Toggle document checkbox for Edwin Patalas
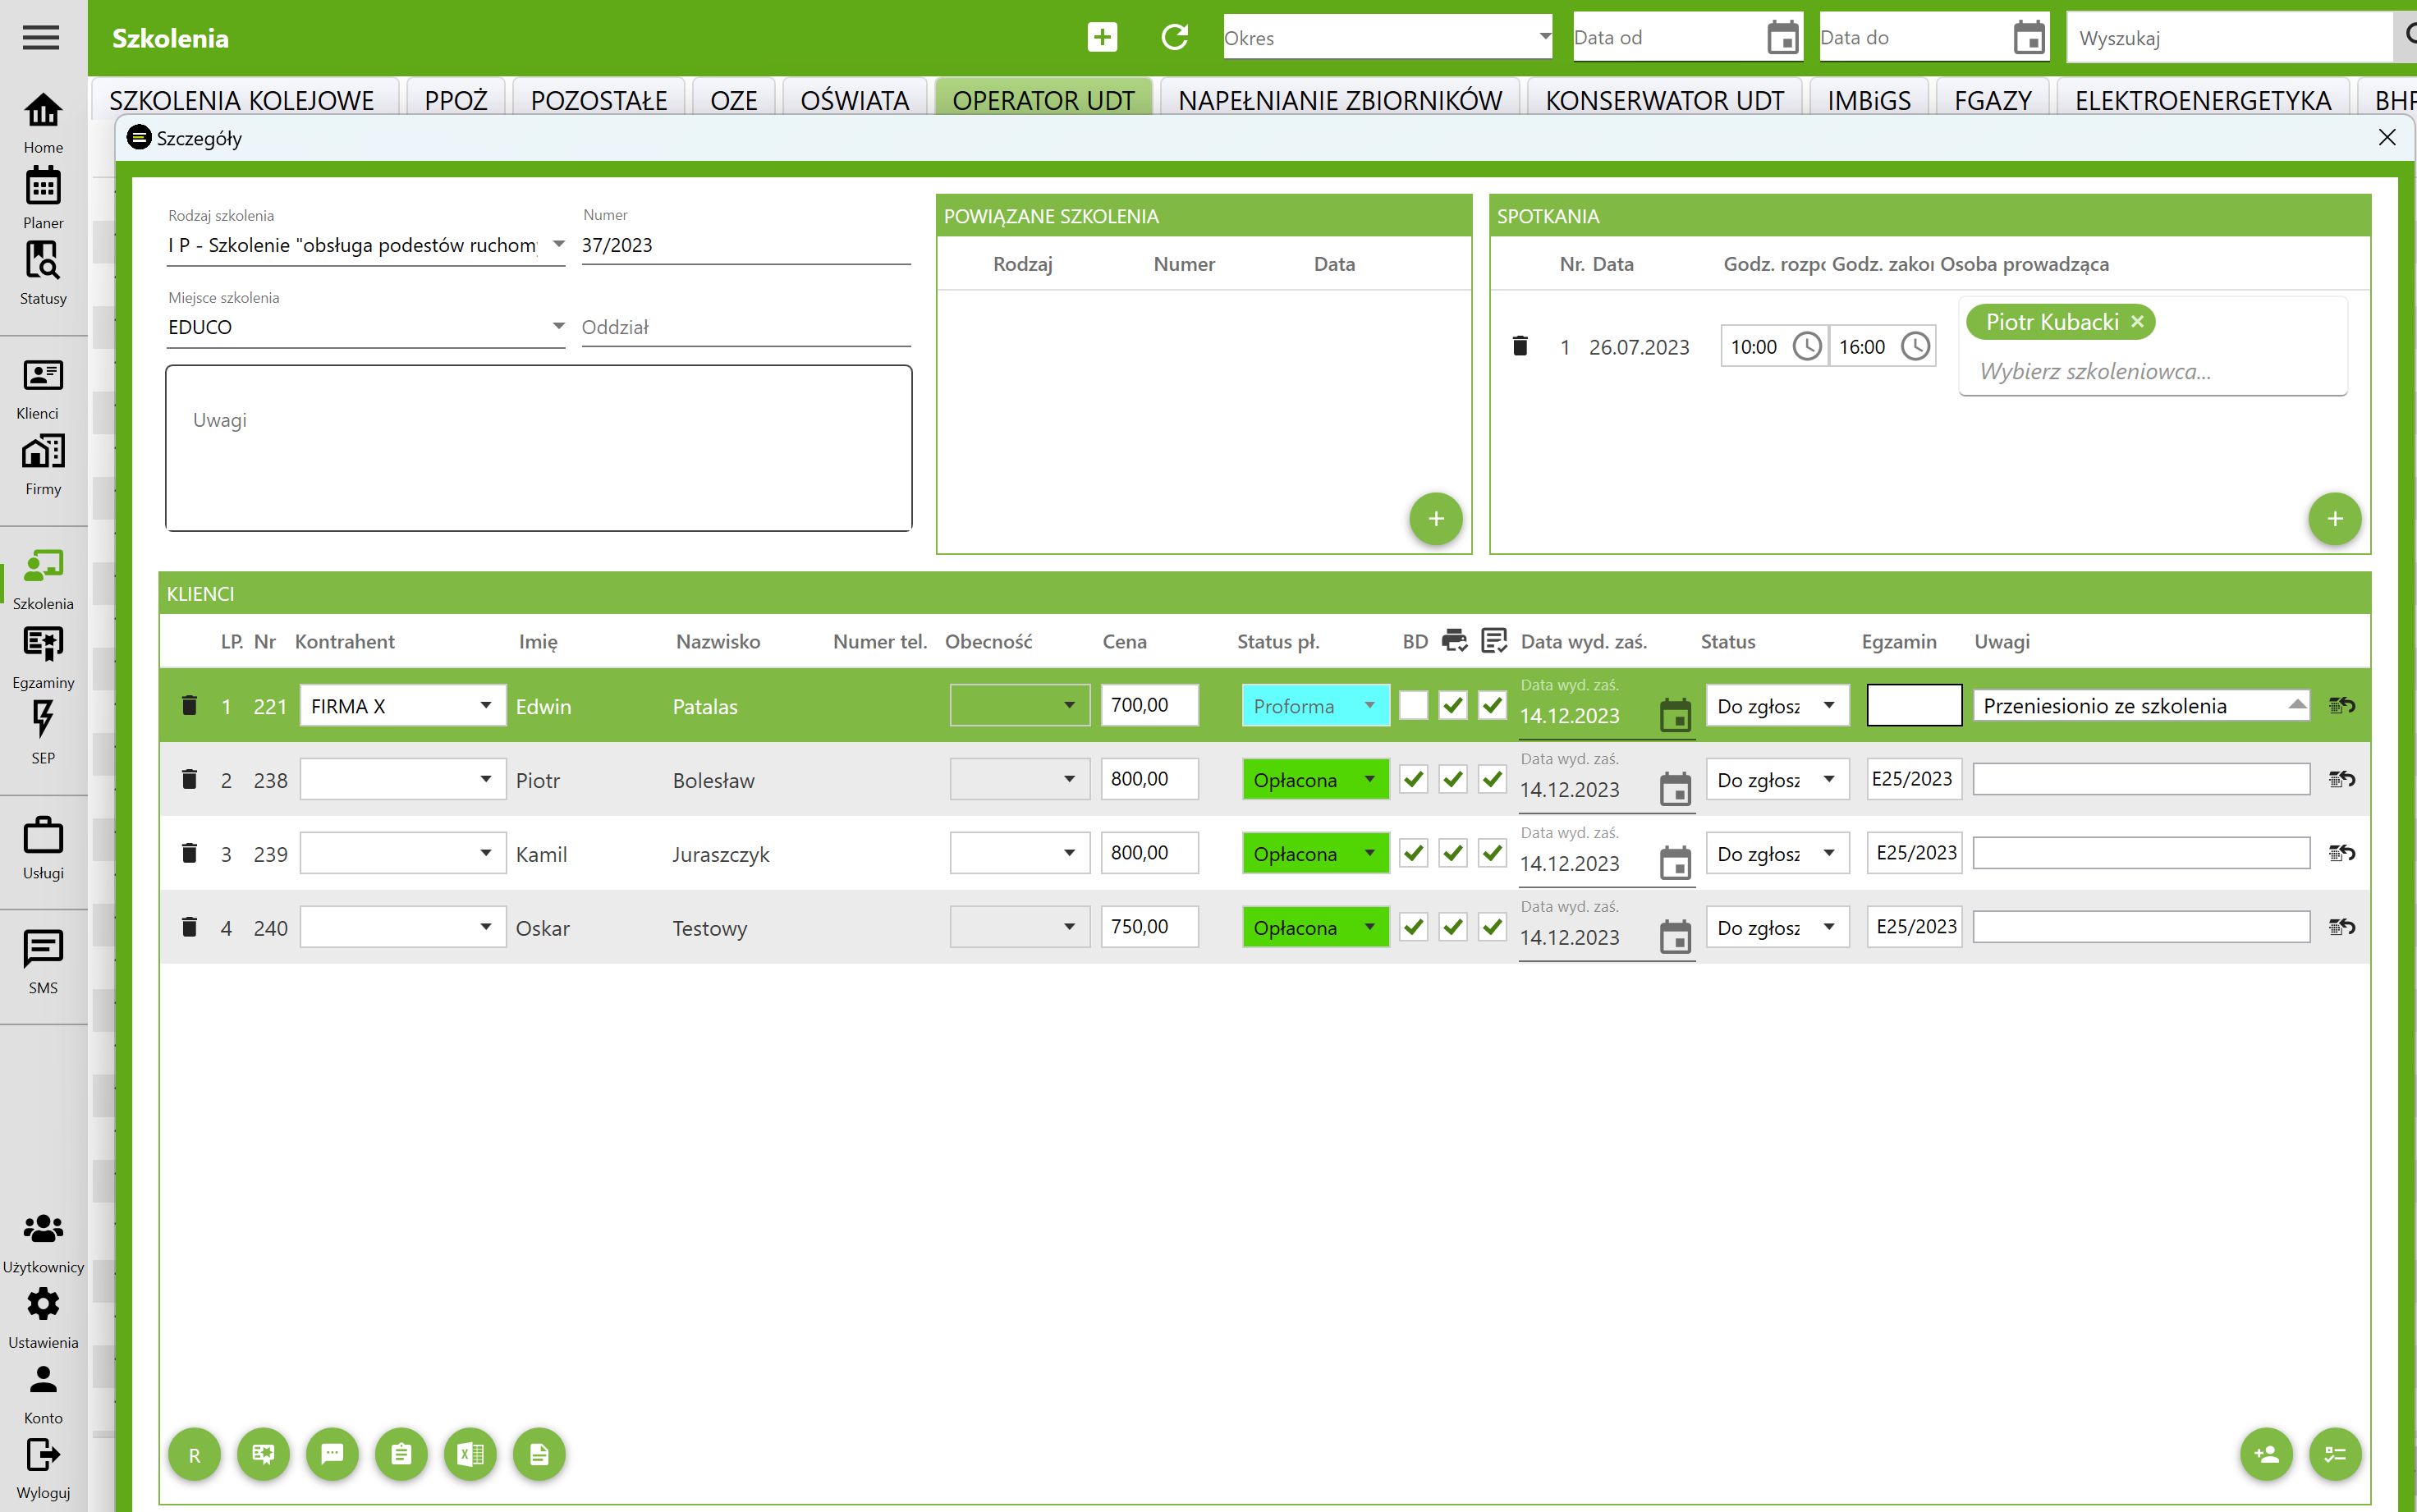2417x1512 pixels. click(1492, 705)
